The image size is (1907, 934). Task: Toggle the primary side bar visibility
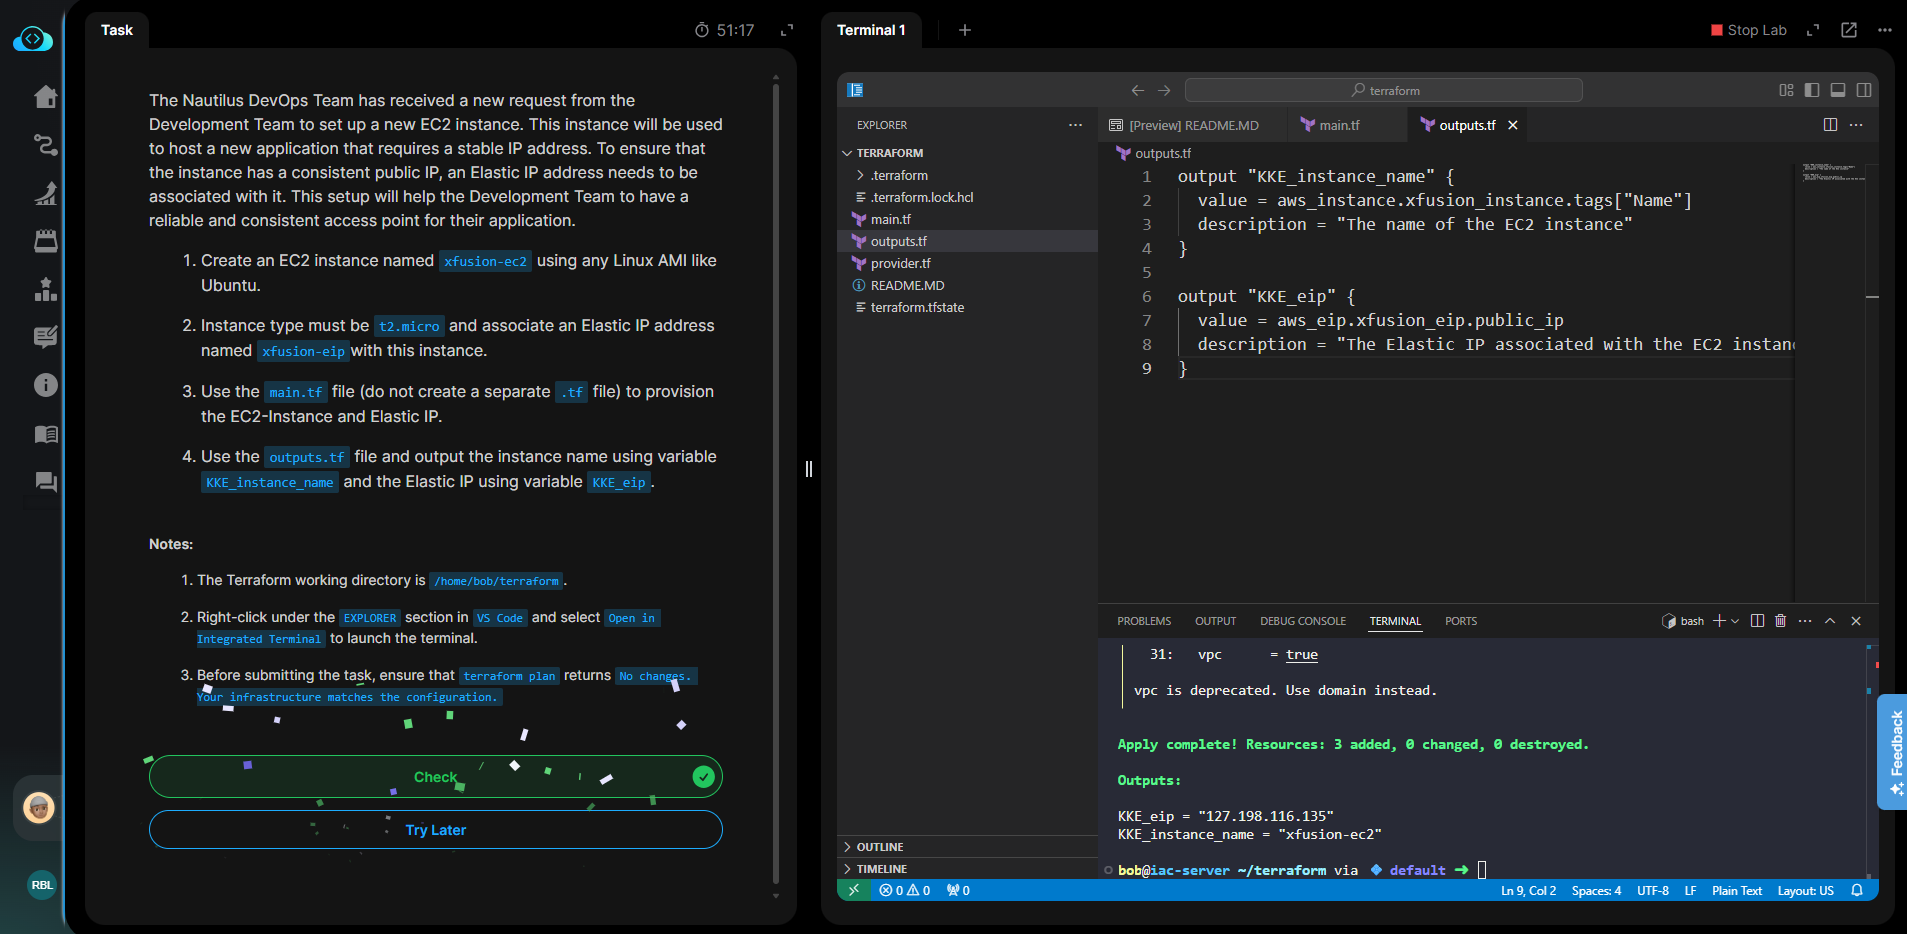coord(1812,90)
